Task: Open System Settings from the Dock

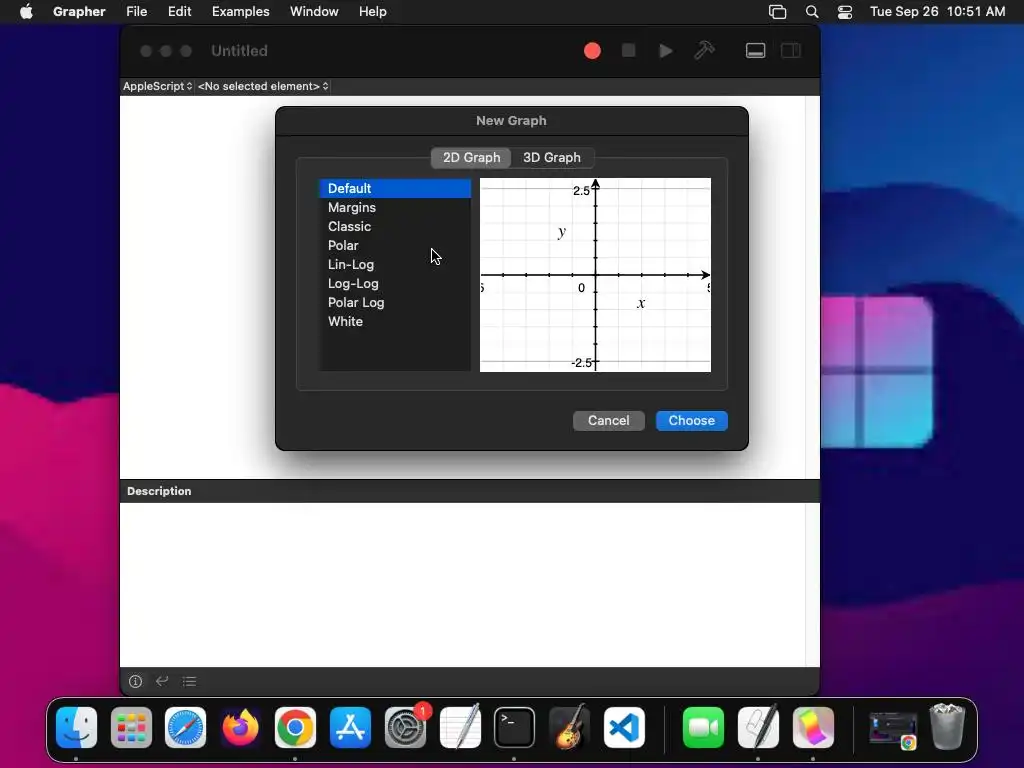Action: coord(406,728)
